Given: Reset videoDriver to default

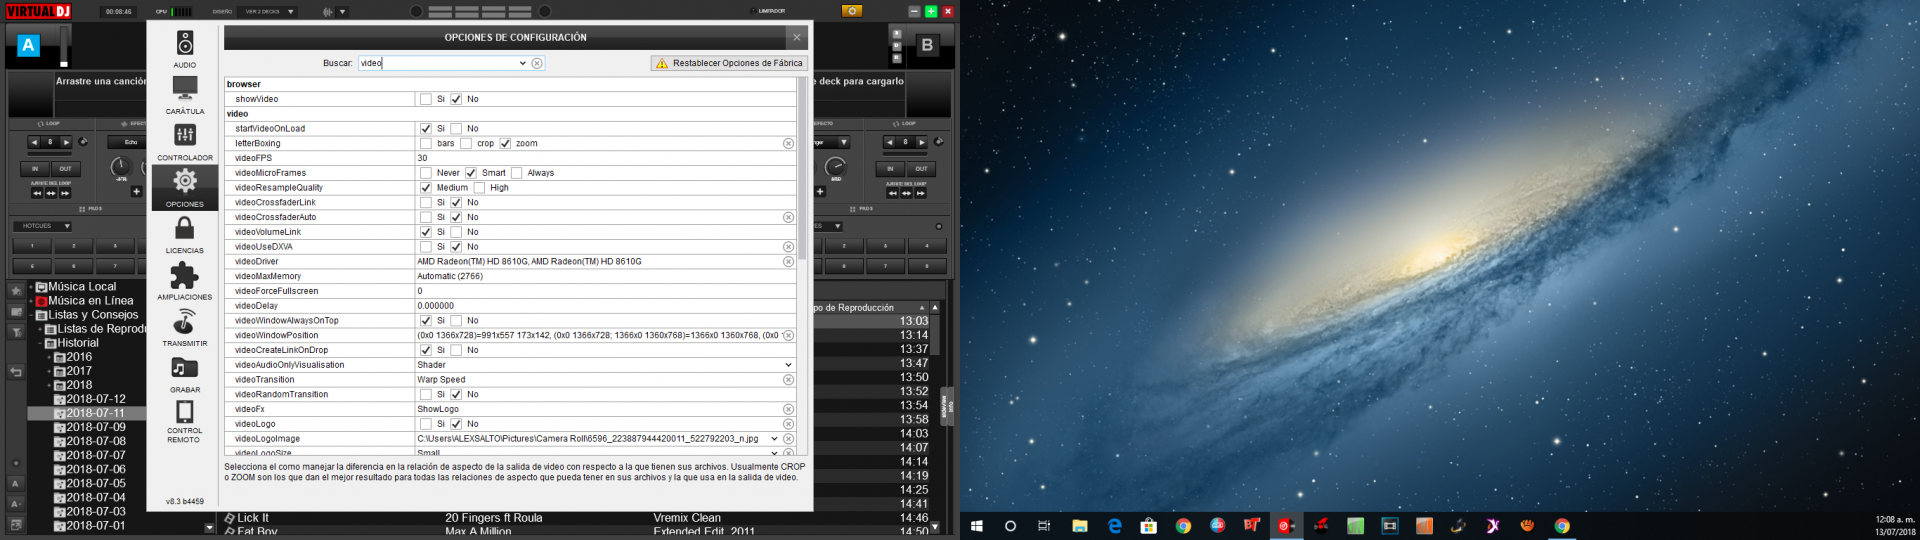Looking at the screenshot, I should [x=788, y=262].
